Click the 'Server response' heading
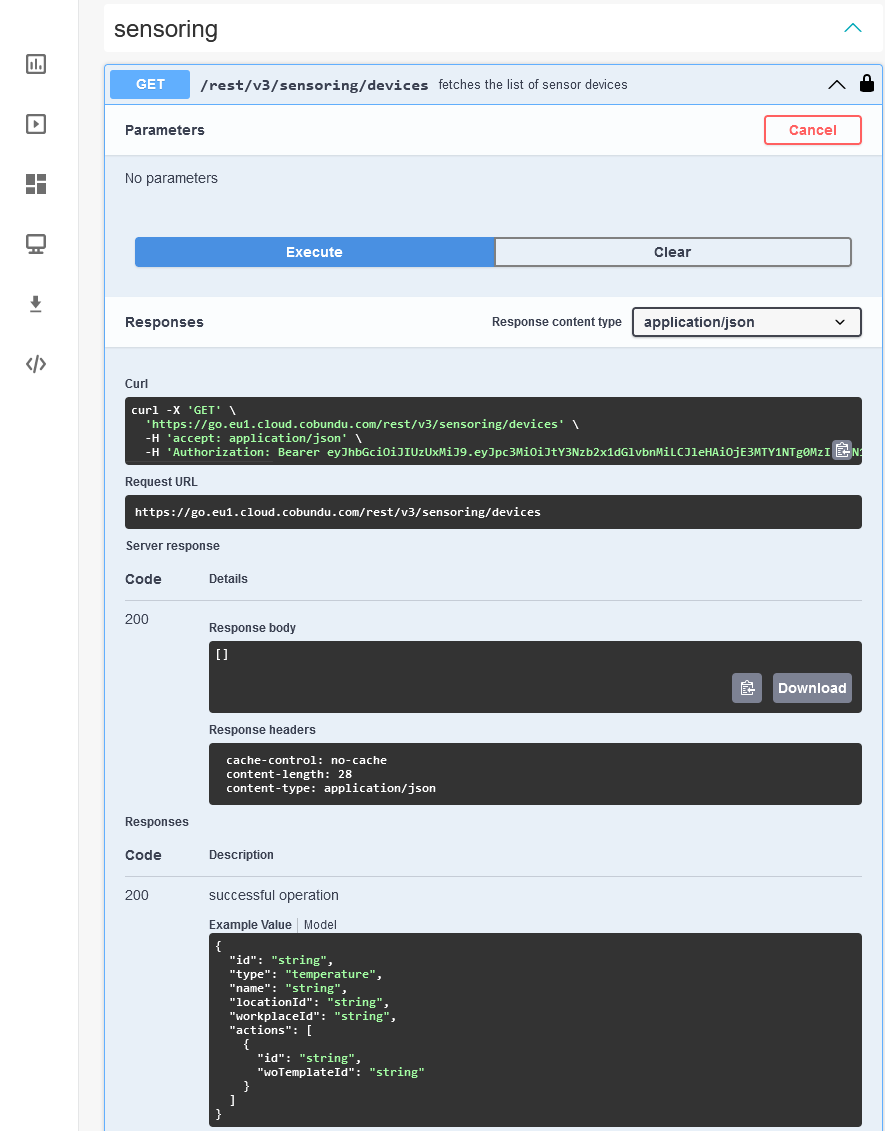This screenshot has width=885, height=1131. point(173,546)
